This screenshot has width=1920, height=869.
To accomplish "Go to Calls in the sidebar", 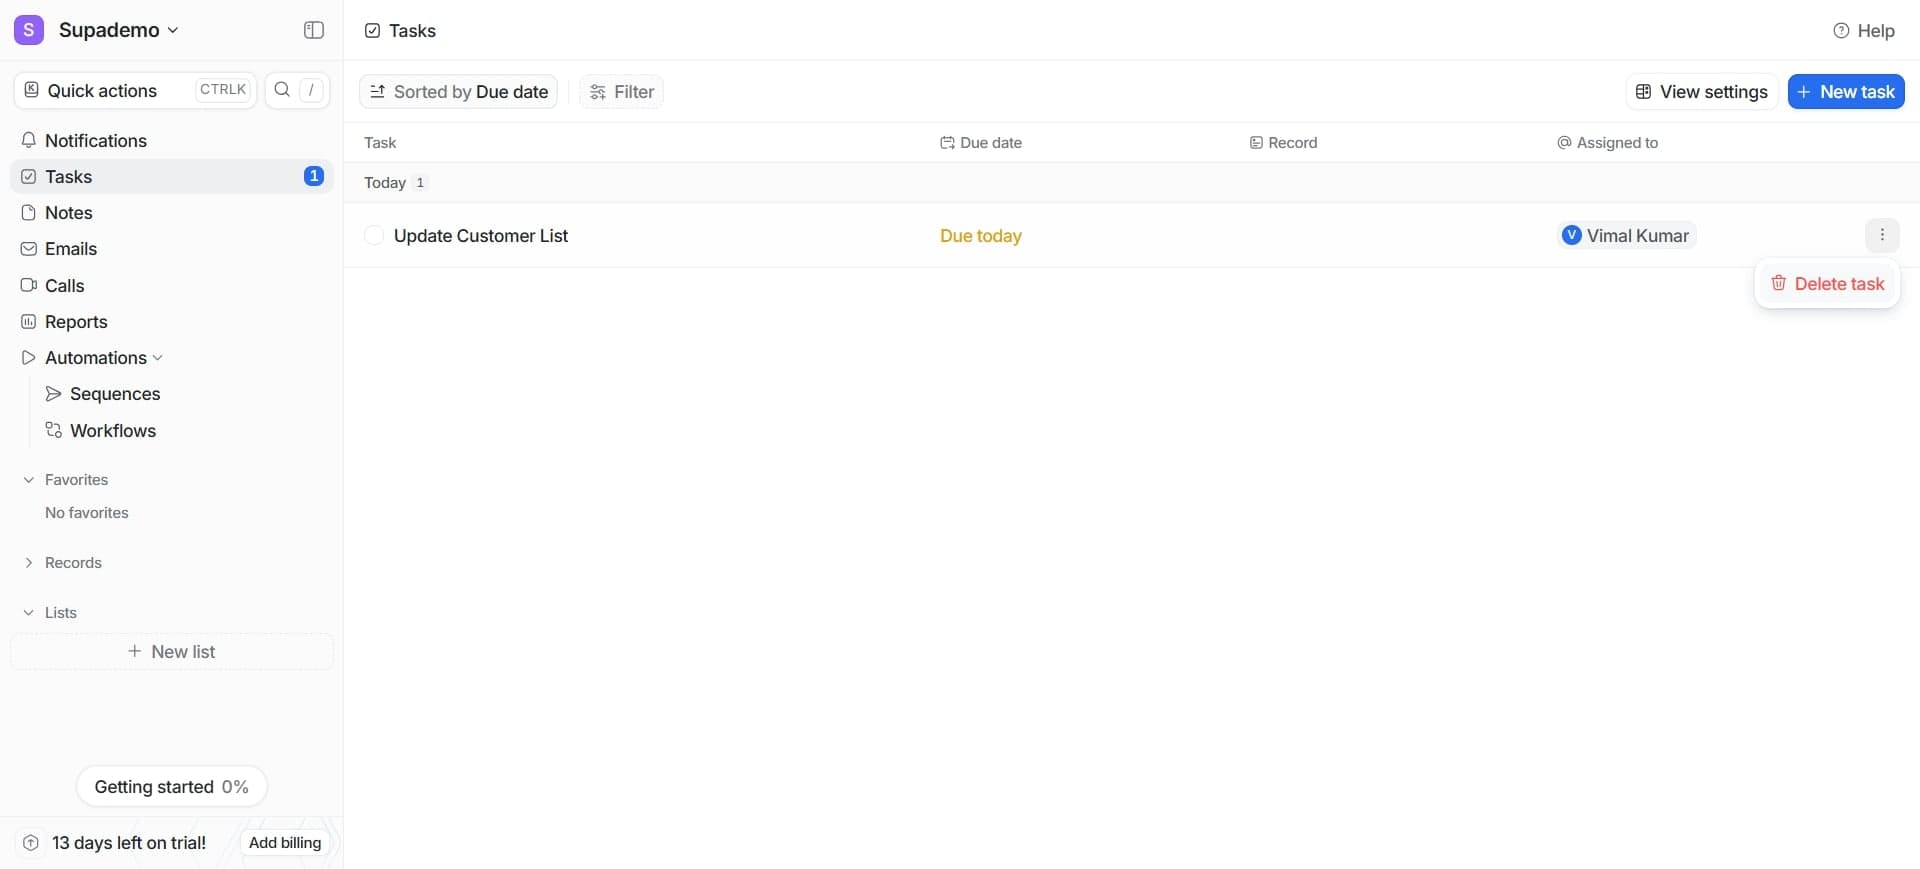I will (x=64, y=286).
